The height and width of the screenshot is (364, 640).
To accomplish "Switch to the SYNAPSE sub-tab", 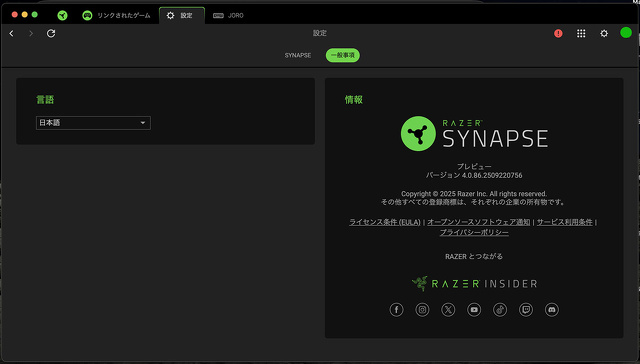I will pyautogui.click(x=298, y=55).
